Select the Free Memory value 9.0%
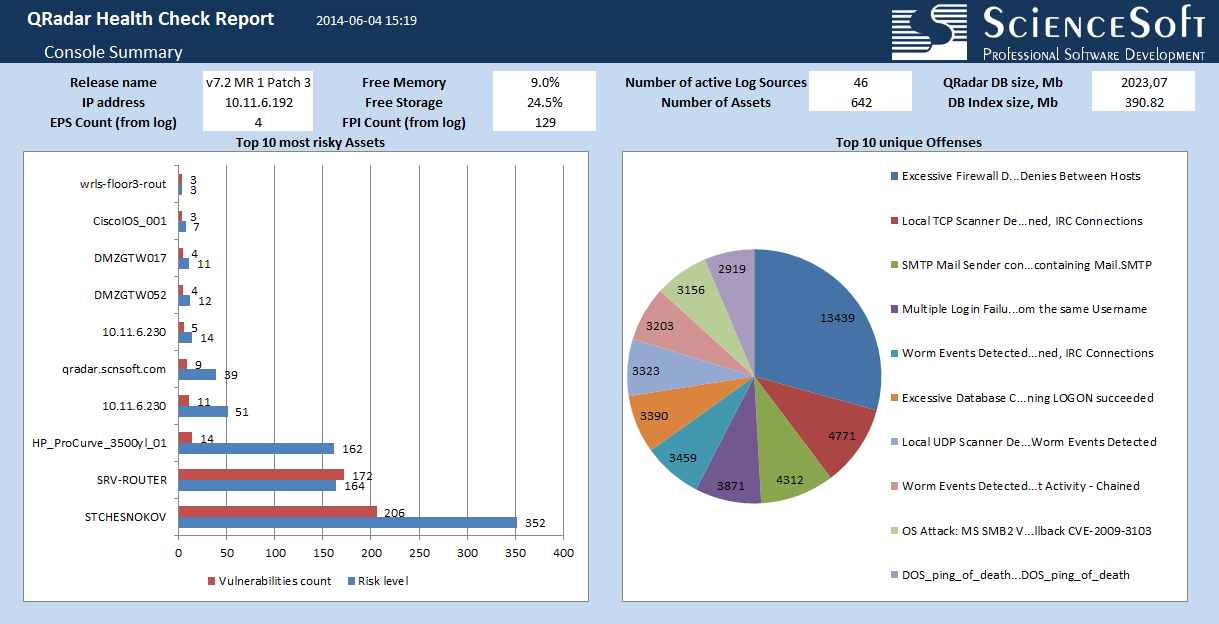The height and width of the screenshot is (624, 1219). point(544,82)
